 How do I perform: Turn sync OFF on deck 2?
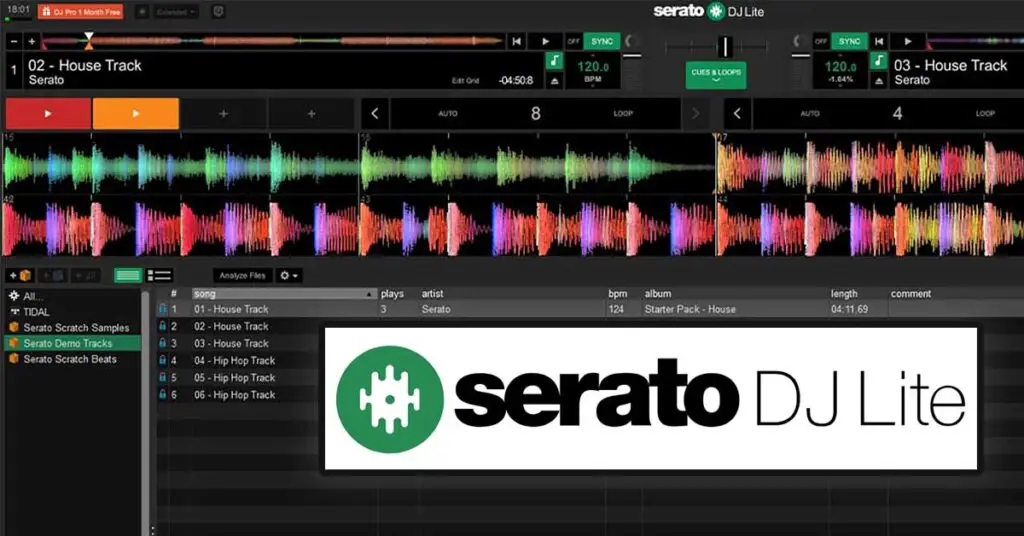pyautogui.click(x=821, y=42)
